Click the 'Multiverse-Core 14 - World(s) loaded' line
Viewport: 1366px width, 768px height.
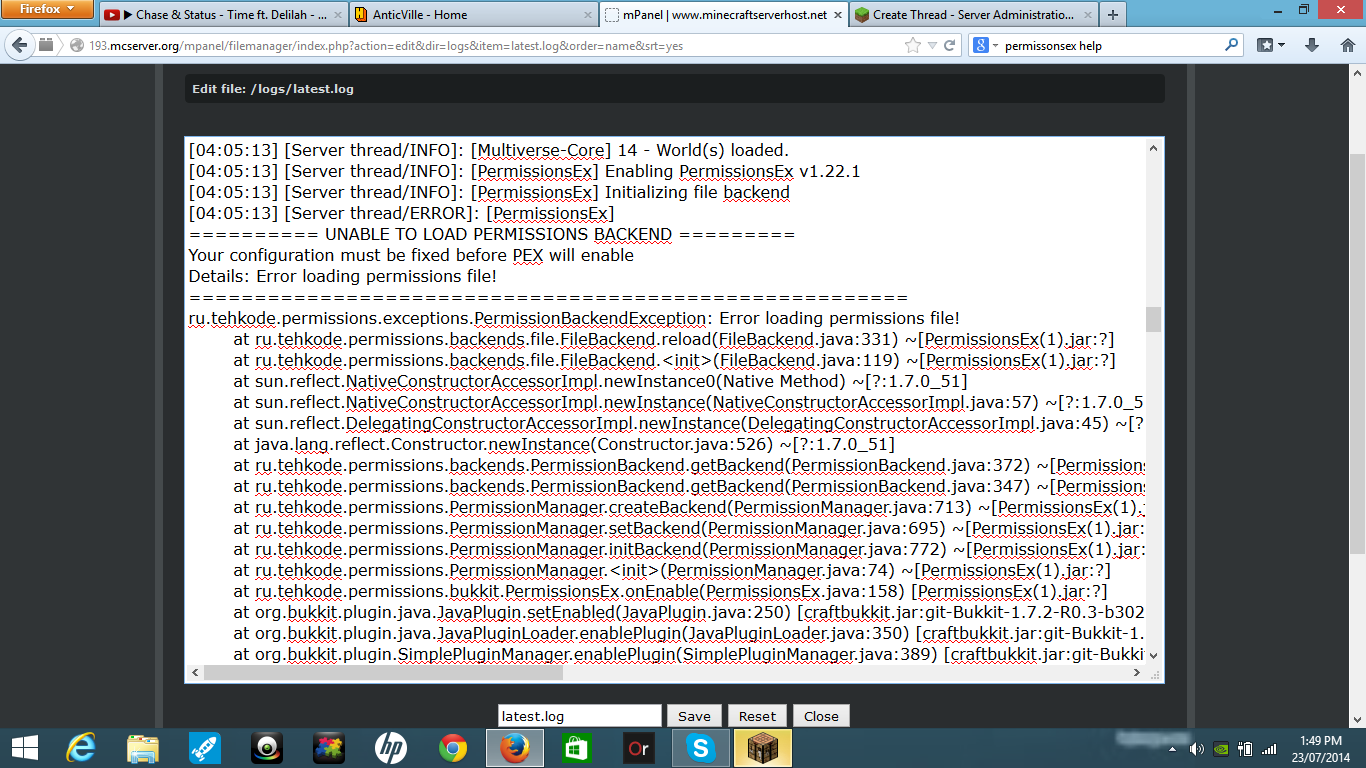488,150
